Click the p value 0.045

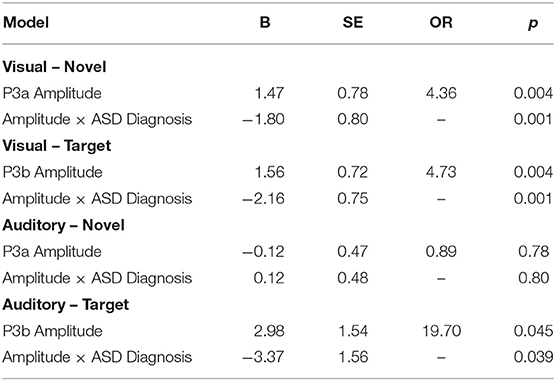point(533,331)
